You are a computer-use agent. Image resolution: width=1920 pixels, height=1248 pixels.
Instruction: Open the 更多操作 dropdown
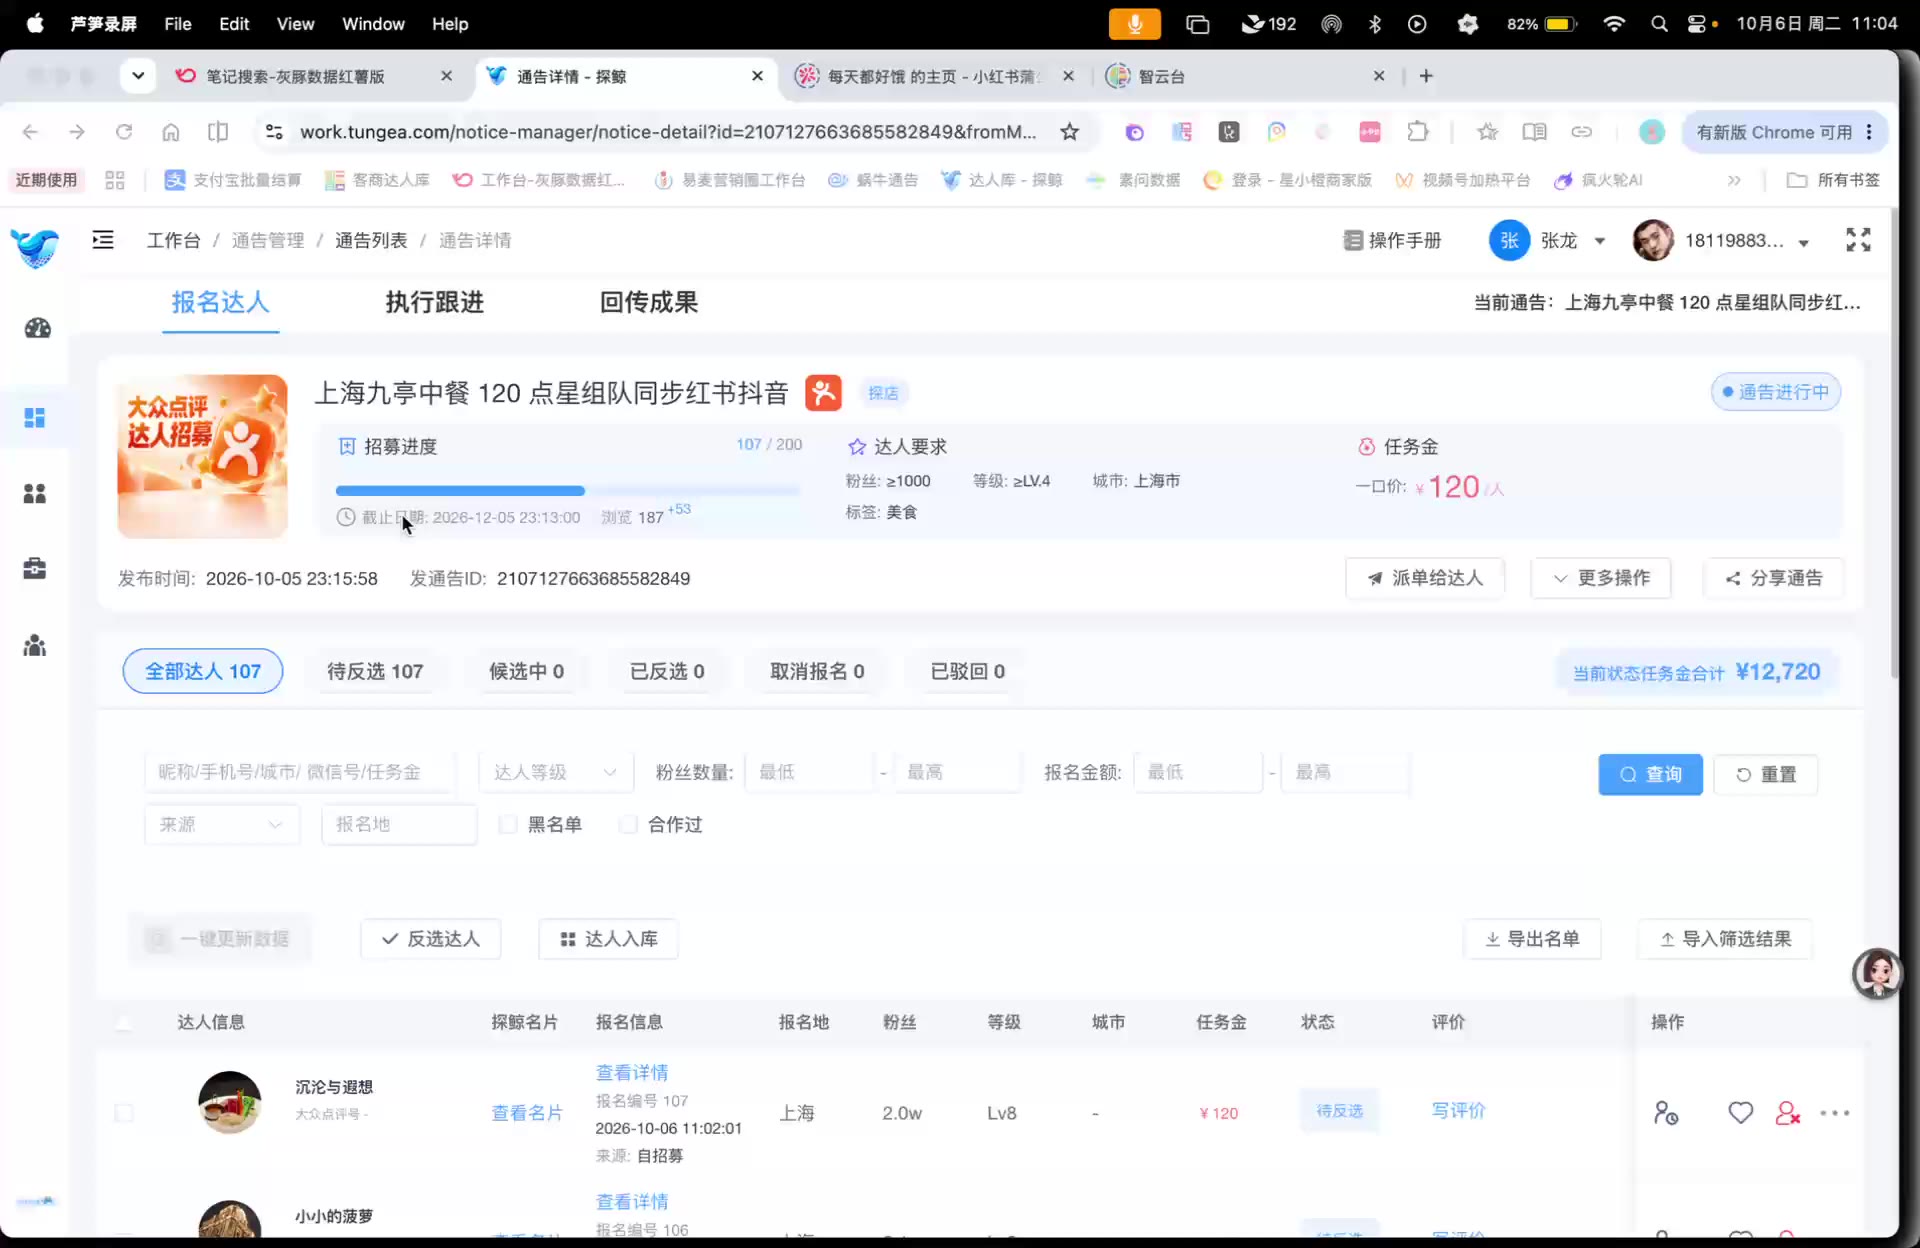[x=1601, y=578]
